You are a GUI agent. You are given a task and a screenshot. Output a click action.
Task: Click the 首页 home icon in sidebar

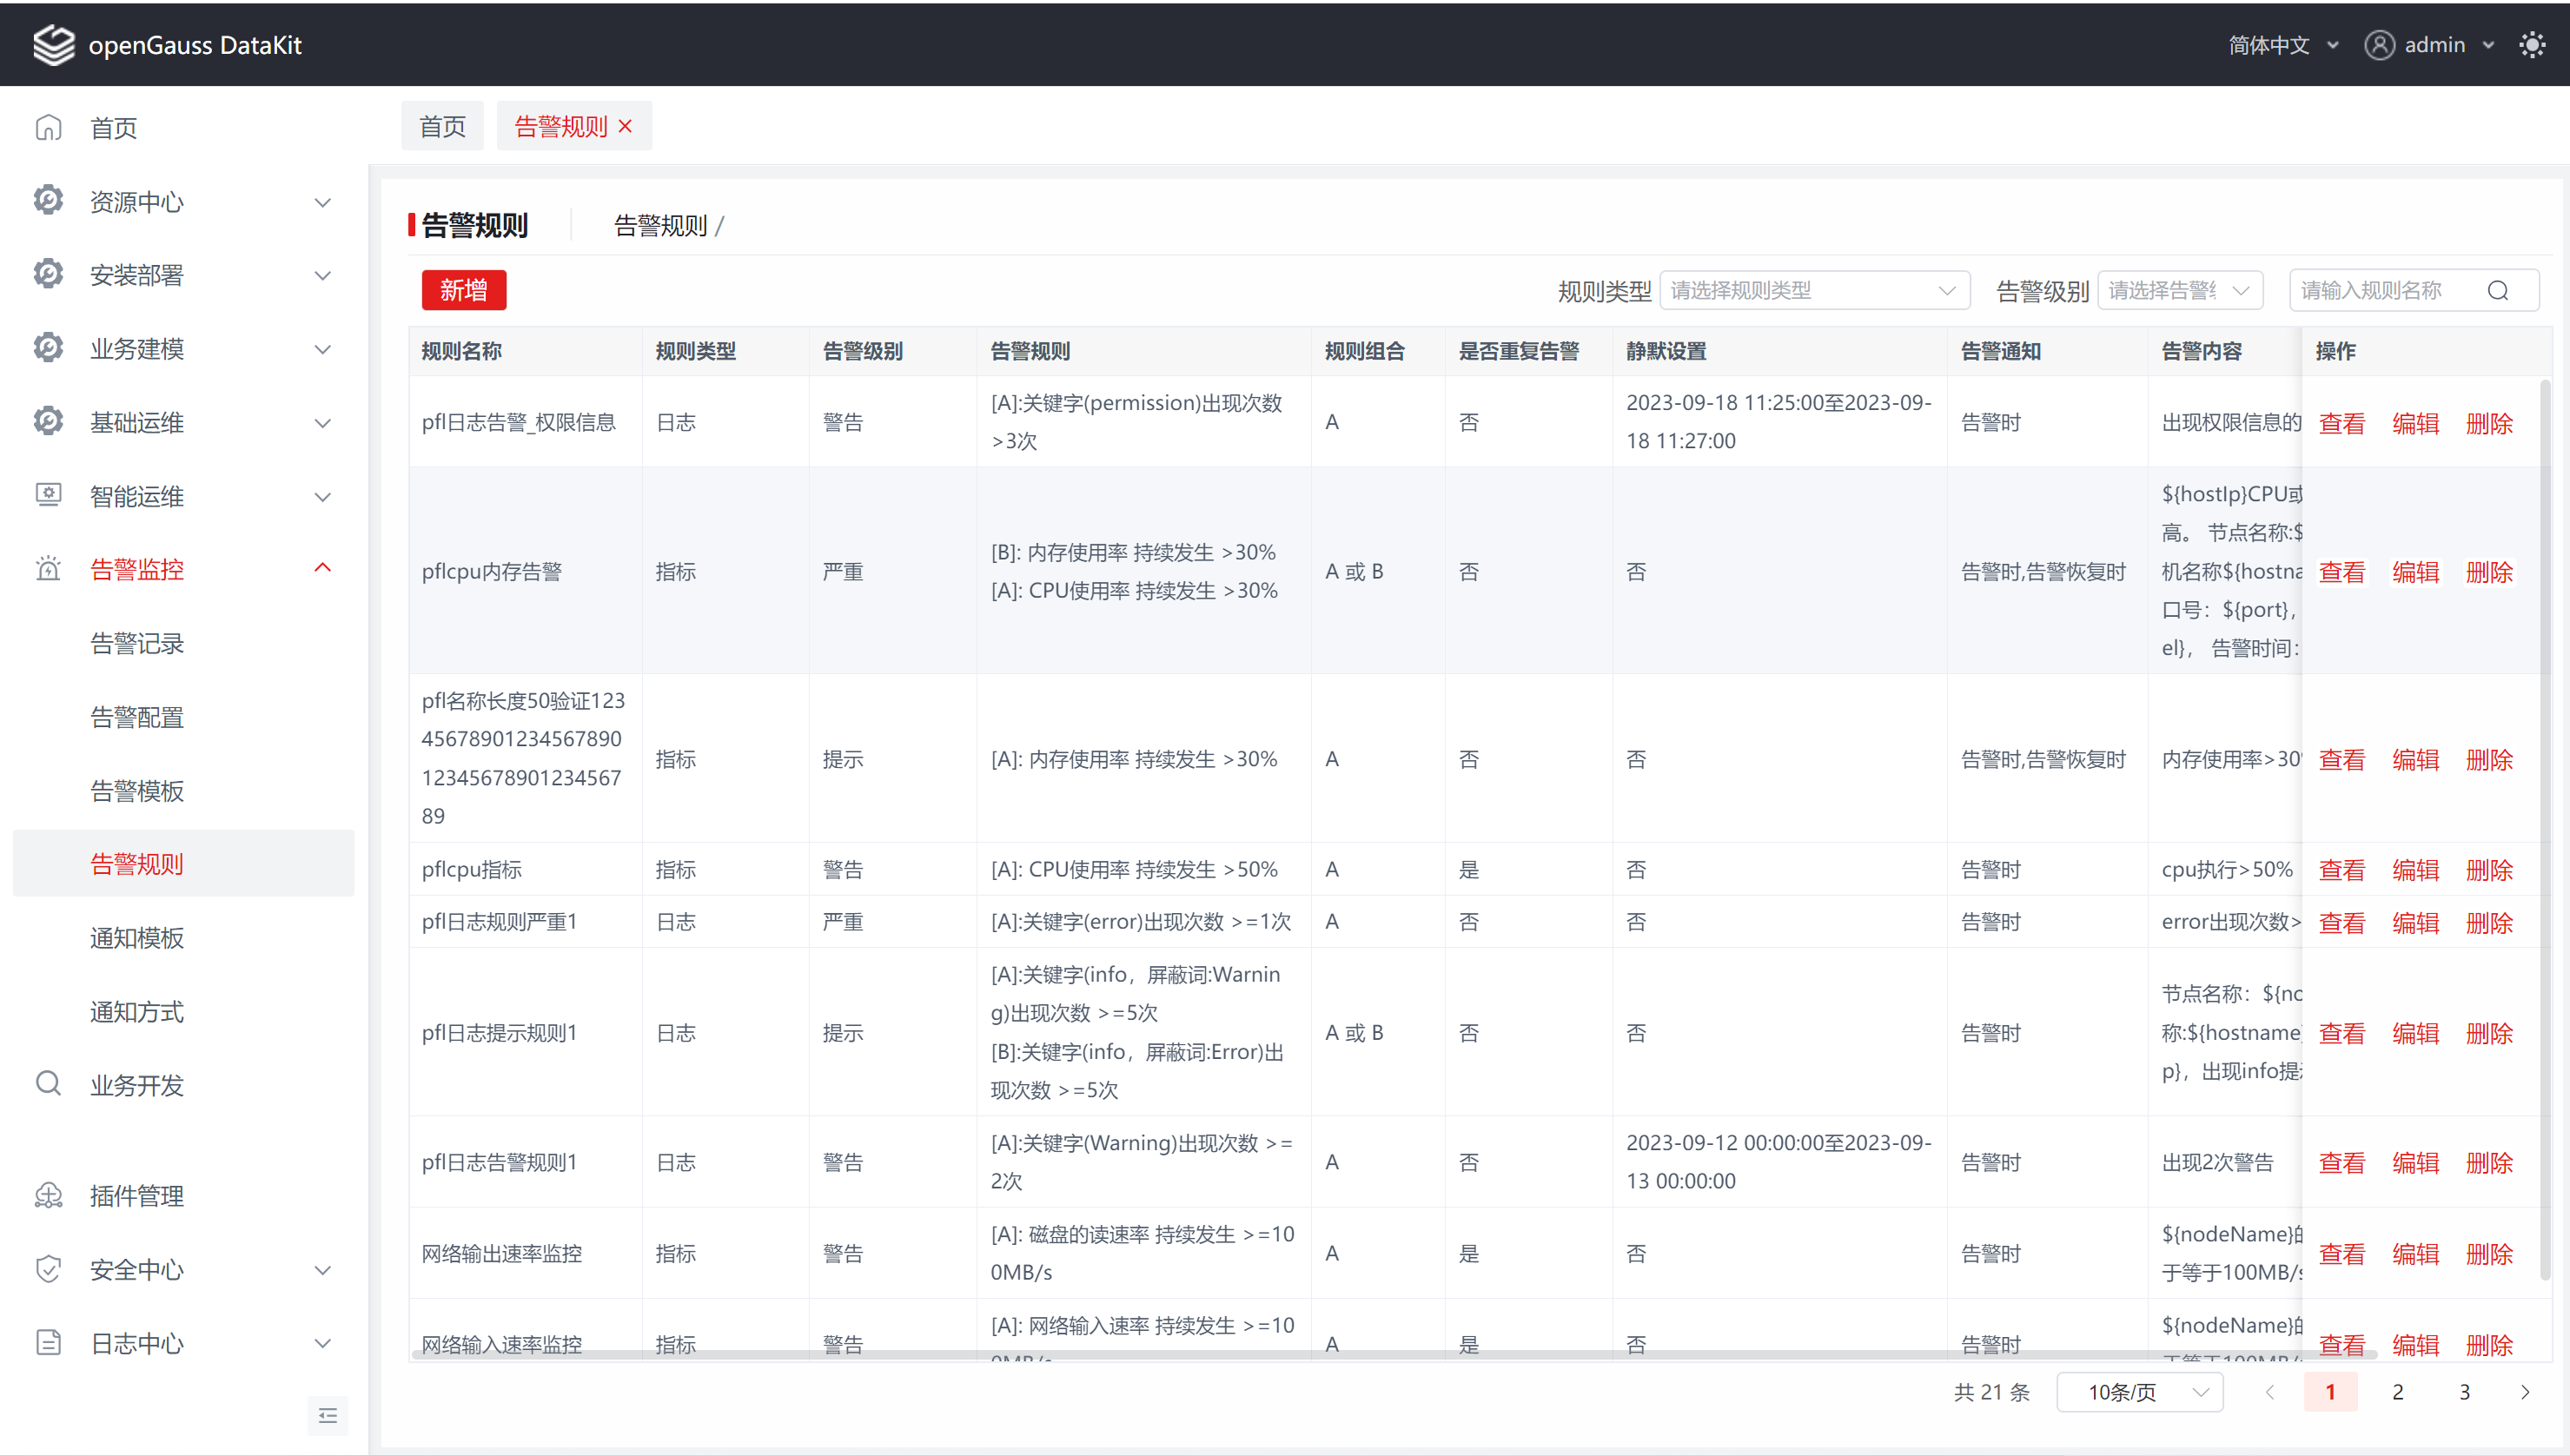tap(48, 128)
